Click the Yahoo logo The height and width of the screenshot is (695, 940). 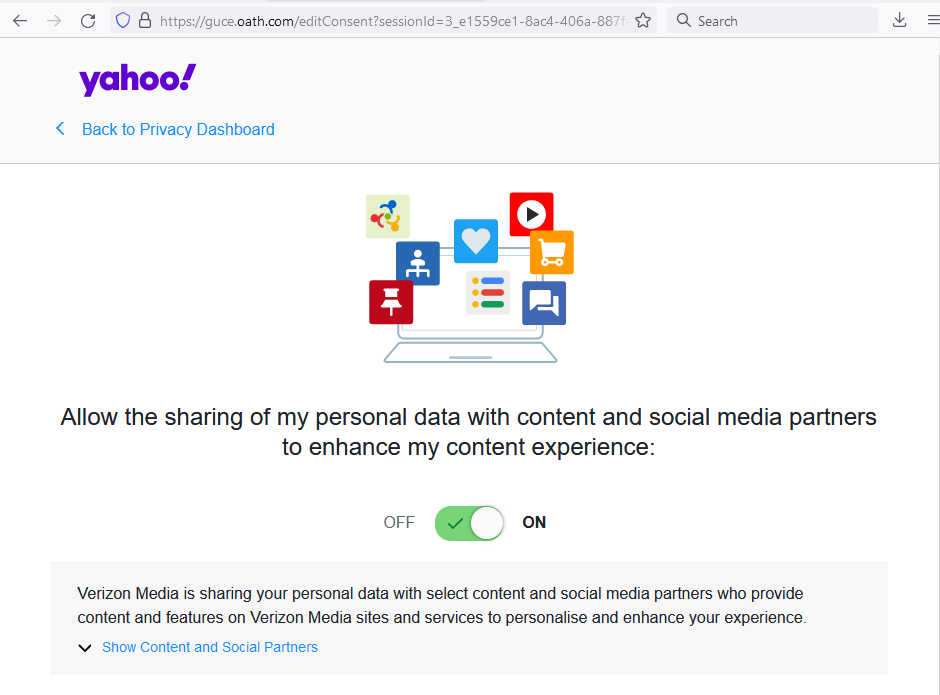(137, 78)
